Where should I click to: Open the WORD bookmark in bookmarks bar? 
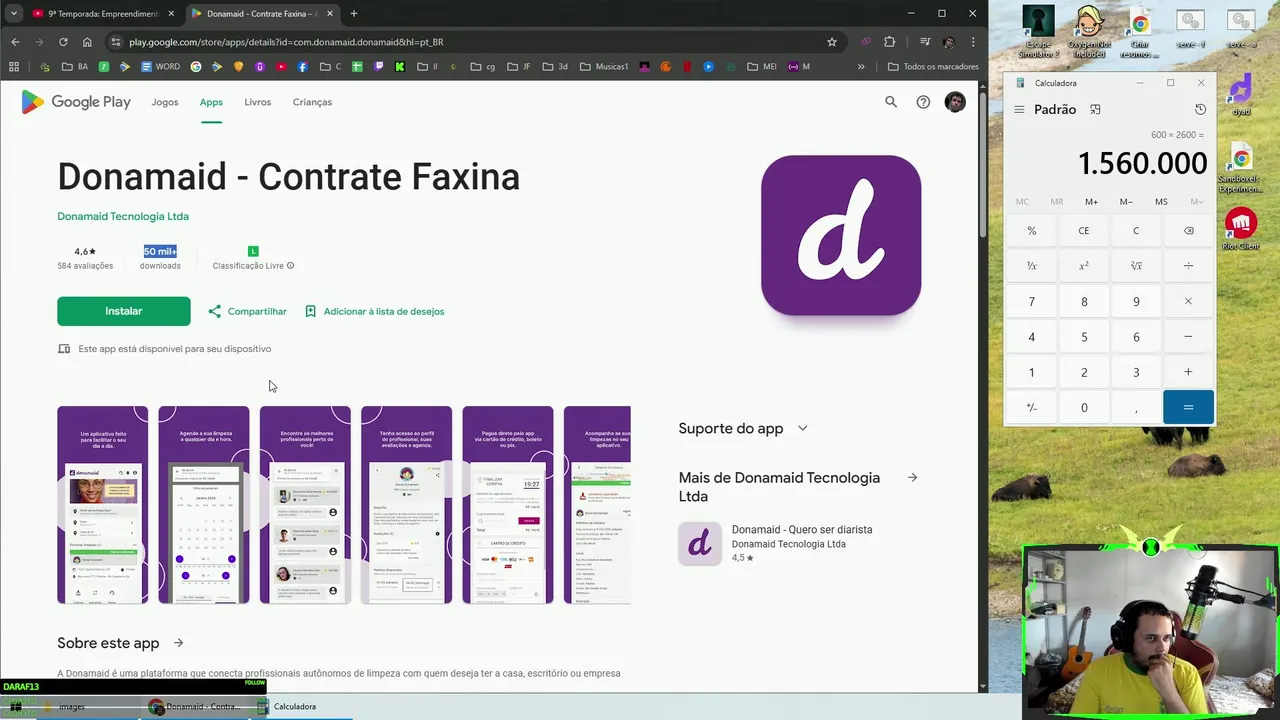[161, 67]
